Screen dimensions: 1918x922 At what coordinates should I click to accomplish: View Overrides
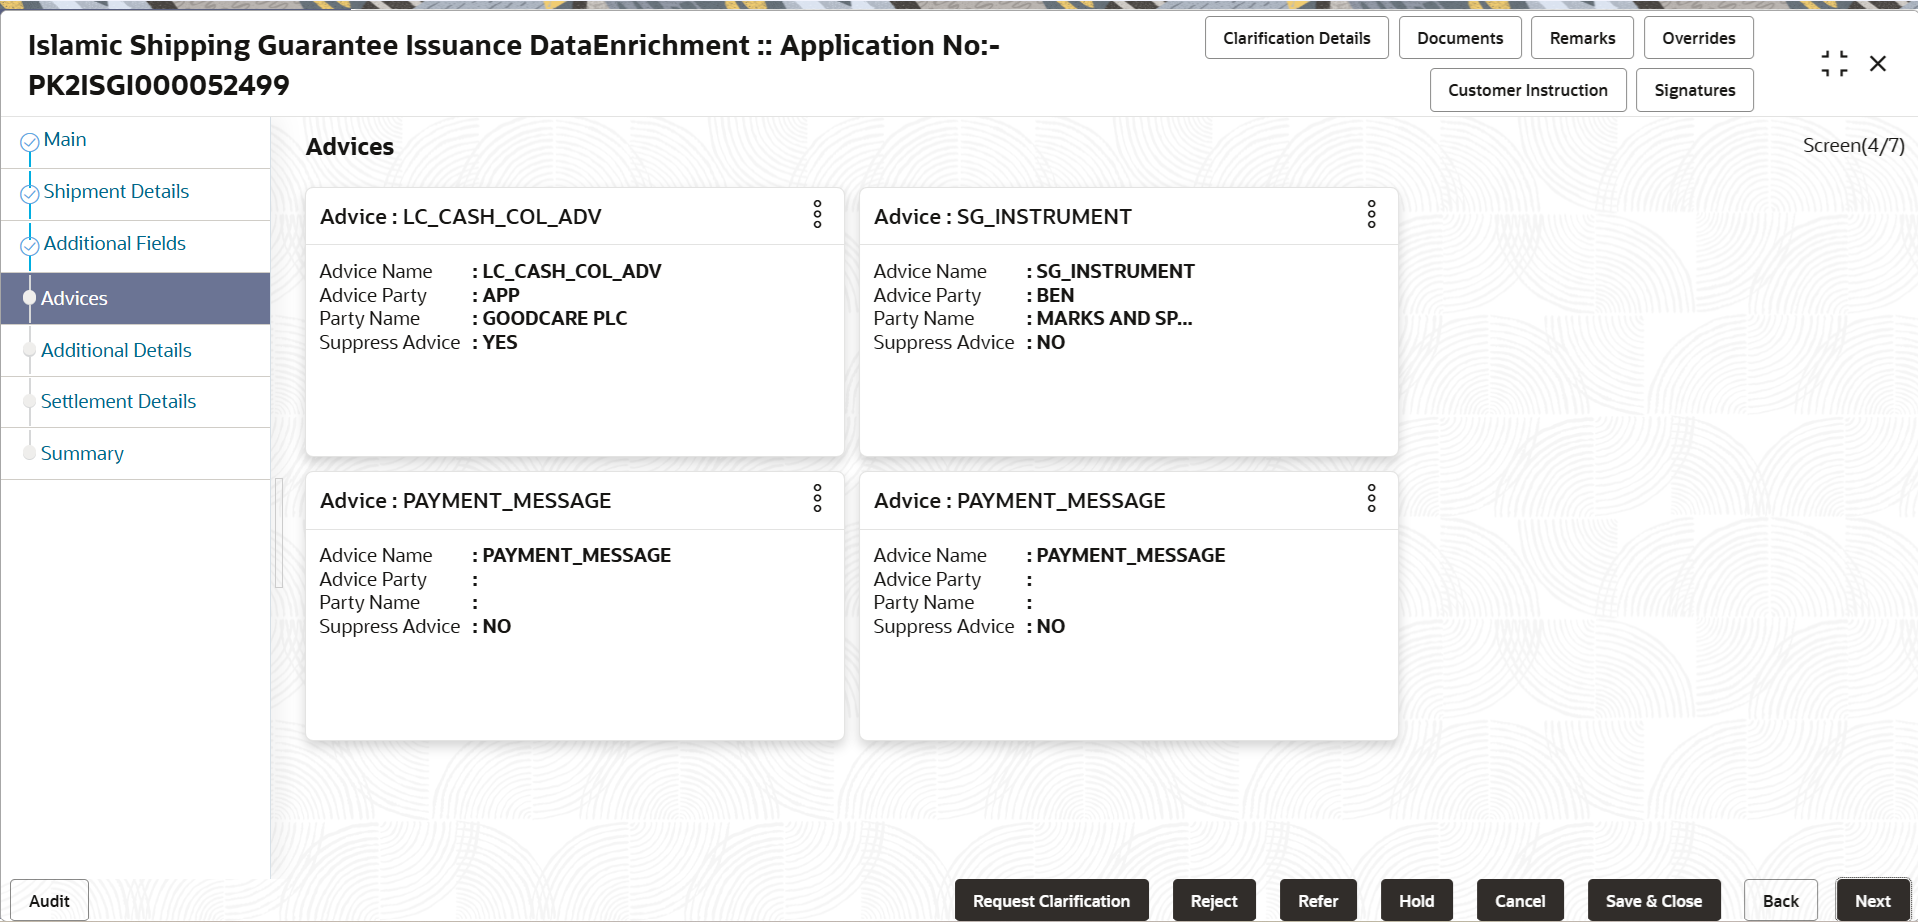[x=1698, y=38]
